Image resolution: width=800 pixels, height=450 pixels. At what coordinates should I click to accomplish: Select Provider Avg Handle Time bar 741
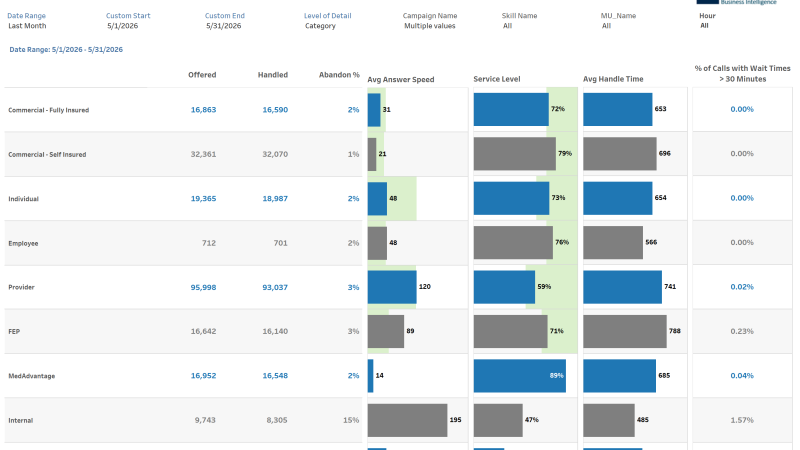(622, 287)
